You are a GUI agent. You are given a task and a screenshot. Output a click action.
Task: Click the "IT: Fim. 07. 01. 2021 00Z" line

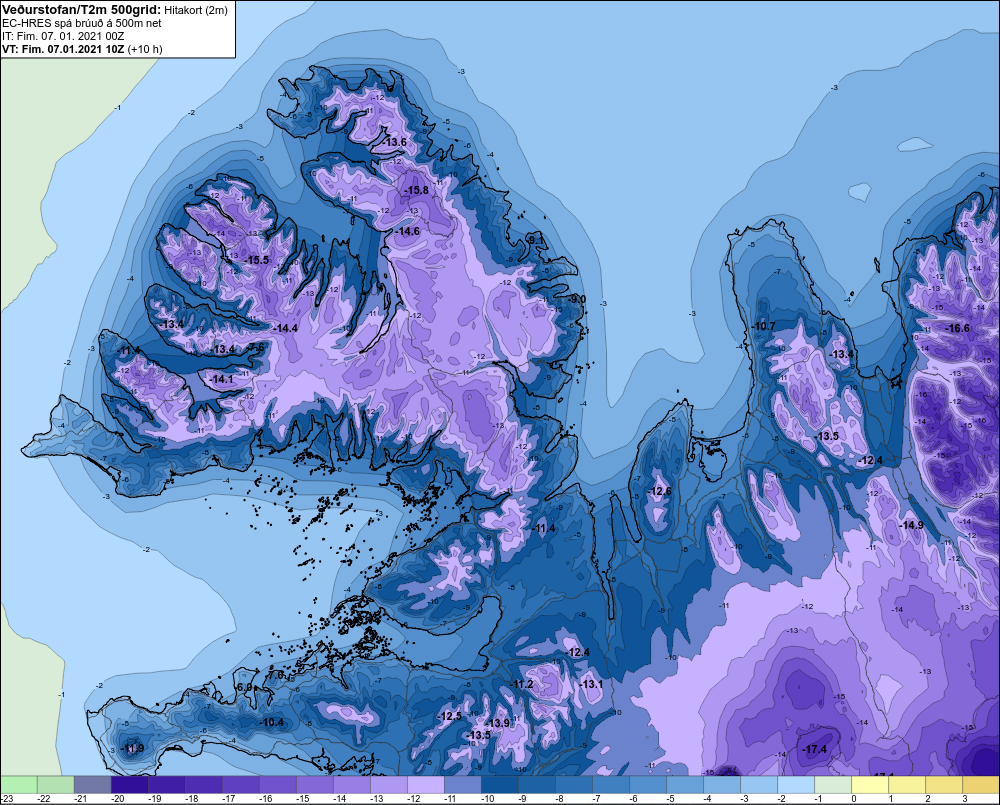[63, 36]
